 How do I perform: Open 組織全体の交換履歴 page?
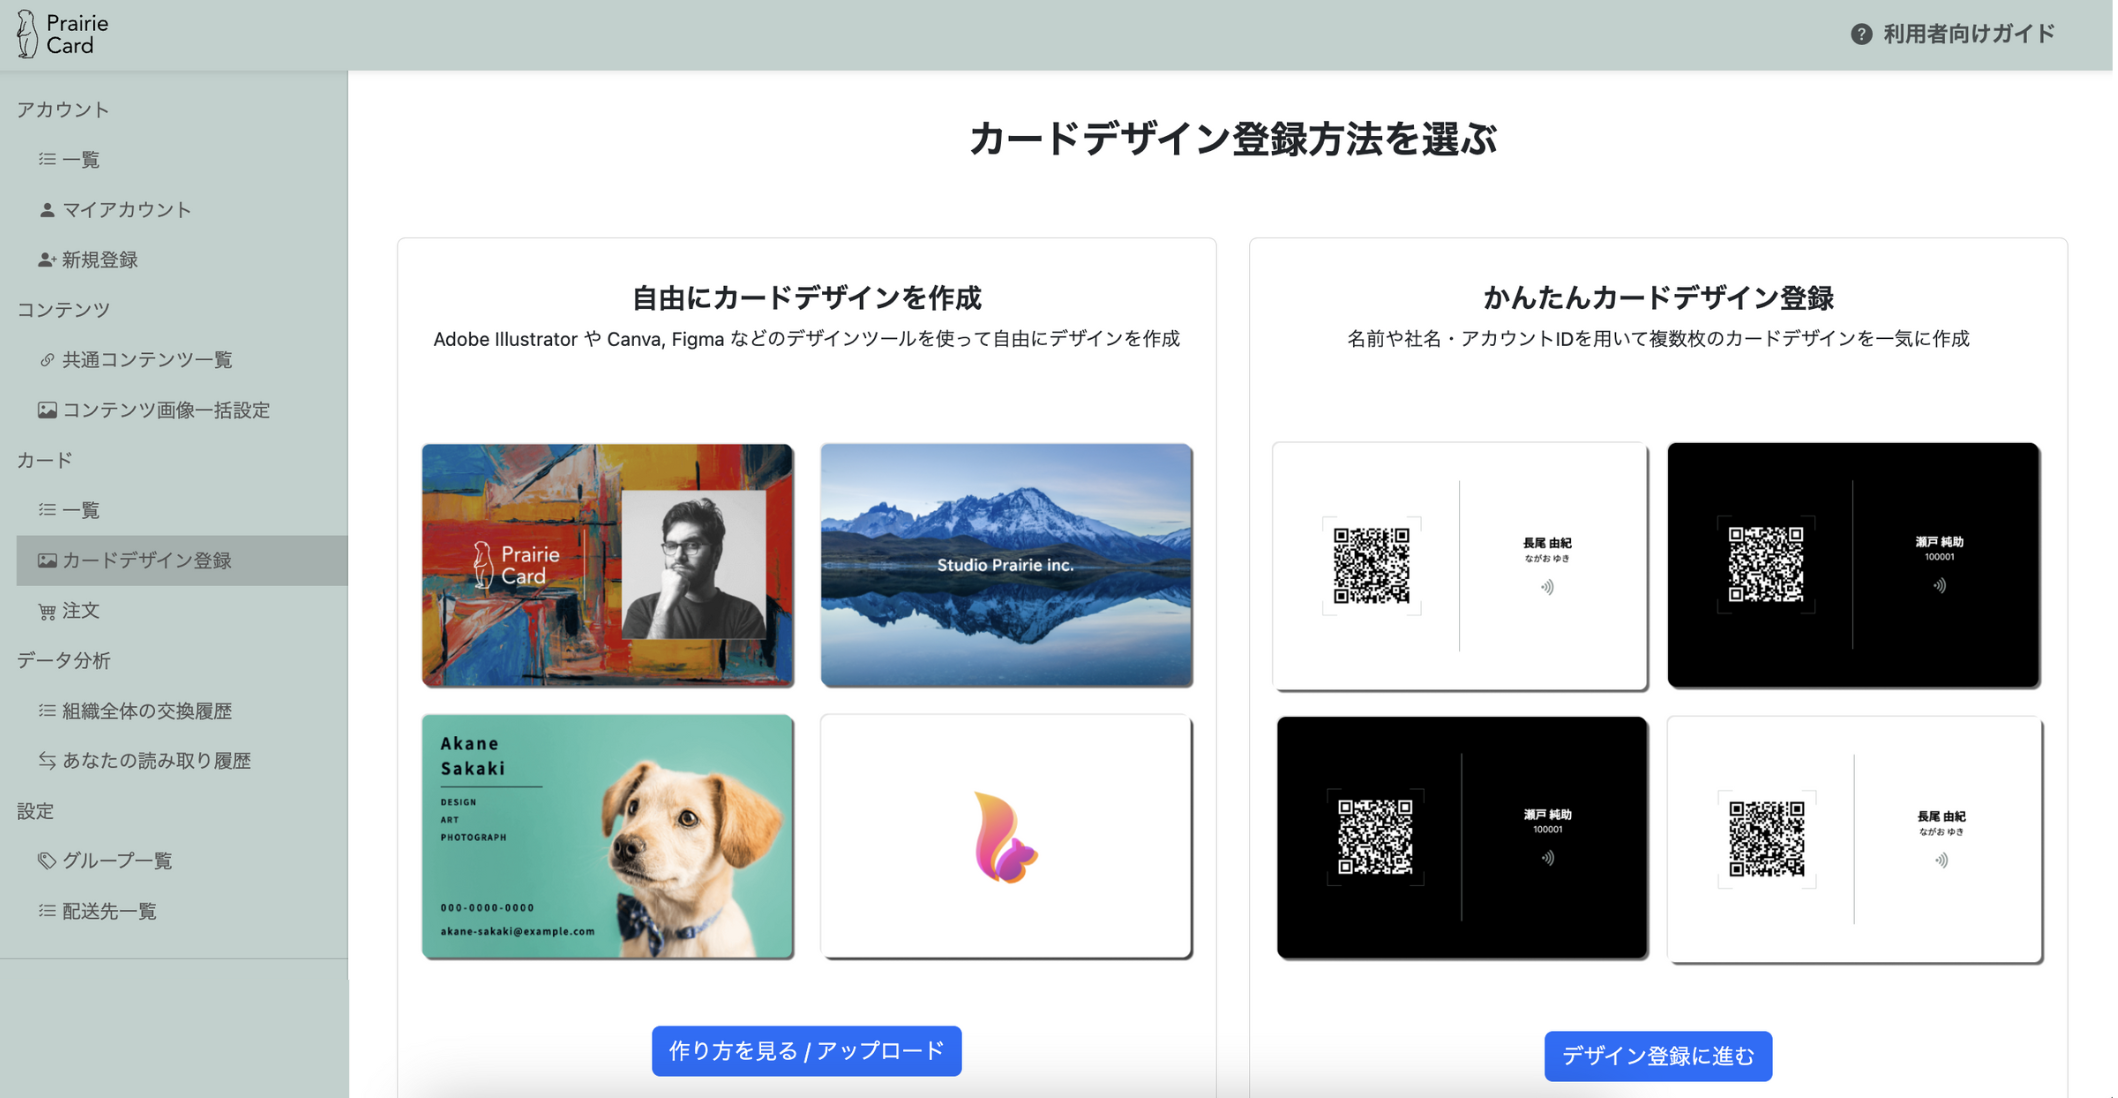[x=146, y=711]
